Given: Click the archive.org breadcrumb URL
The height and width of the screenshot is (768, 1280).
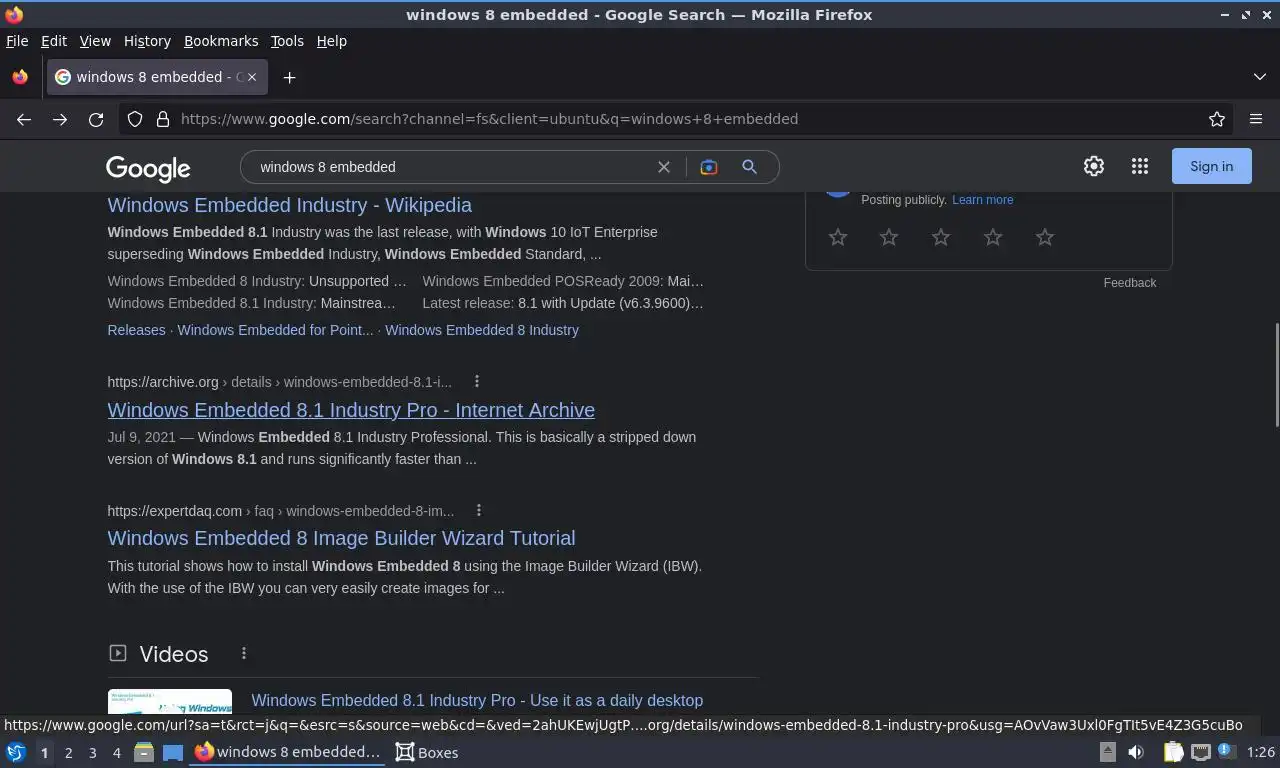Looking at the screenshot, I should (x=279, y=382).
